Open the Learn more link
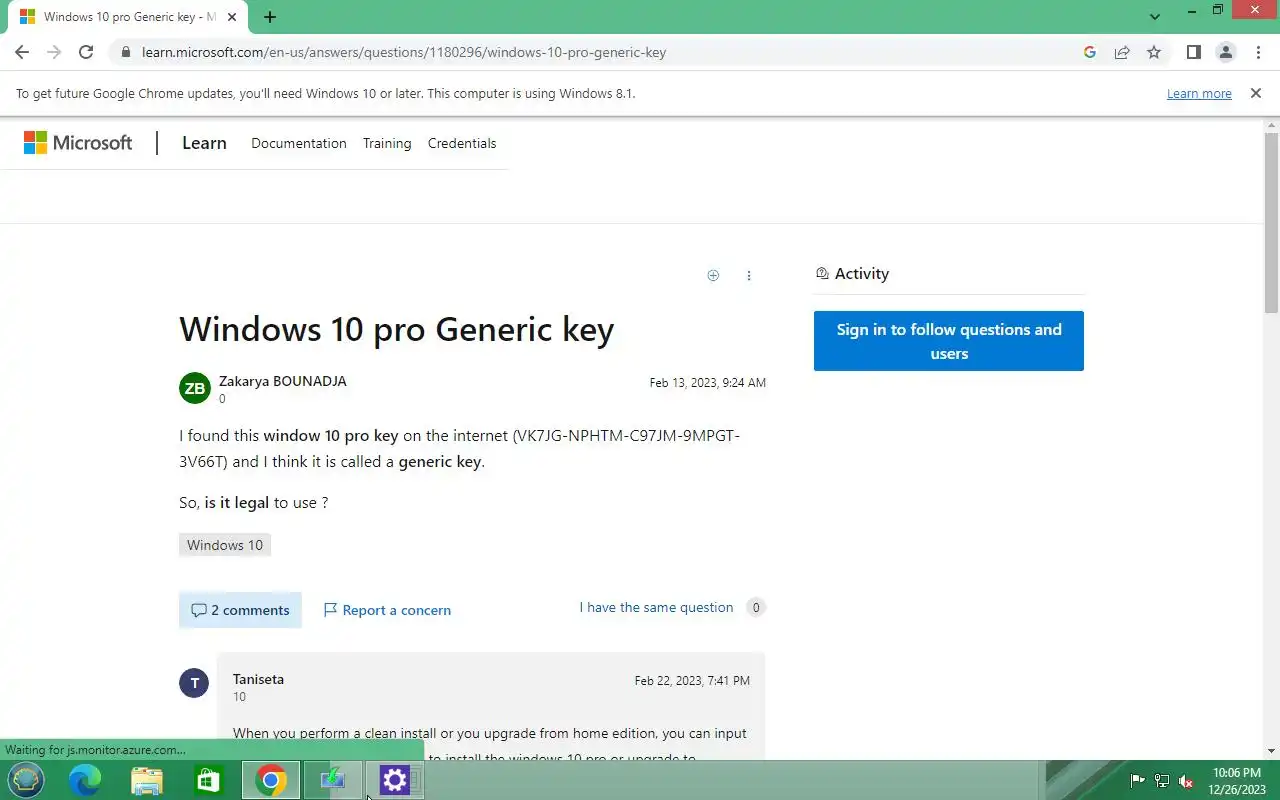Viewport: 1280px width, 800px height. click(x=1199, y=93)
